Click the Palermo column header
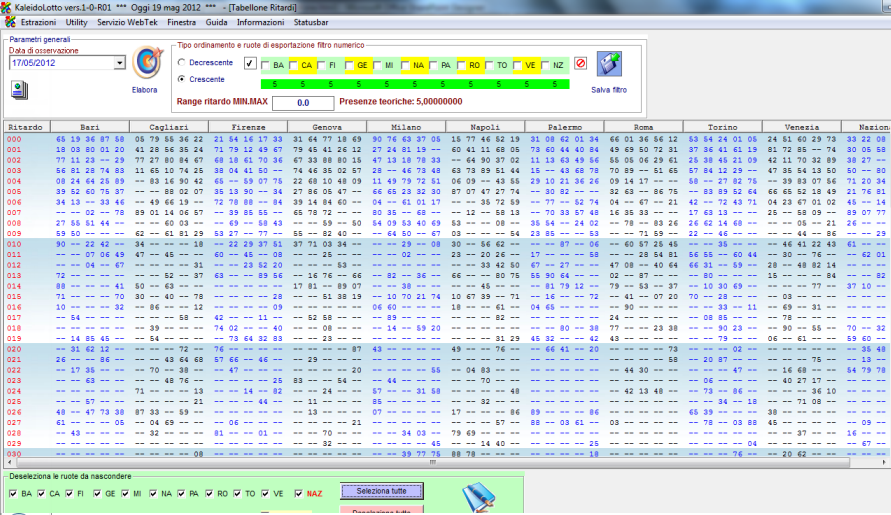 (564, 127)
